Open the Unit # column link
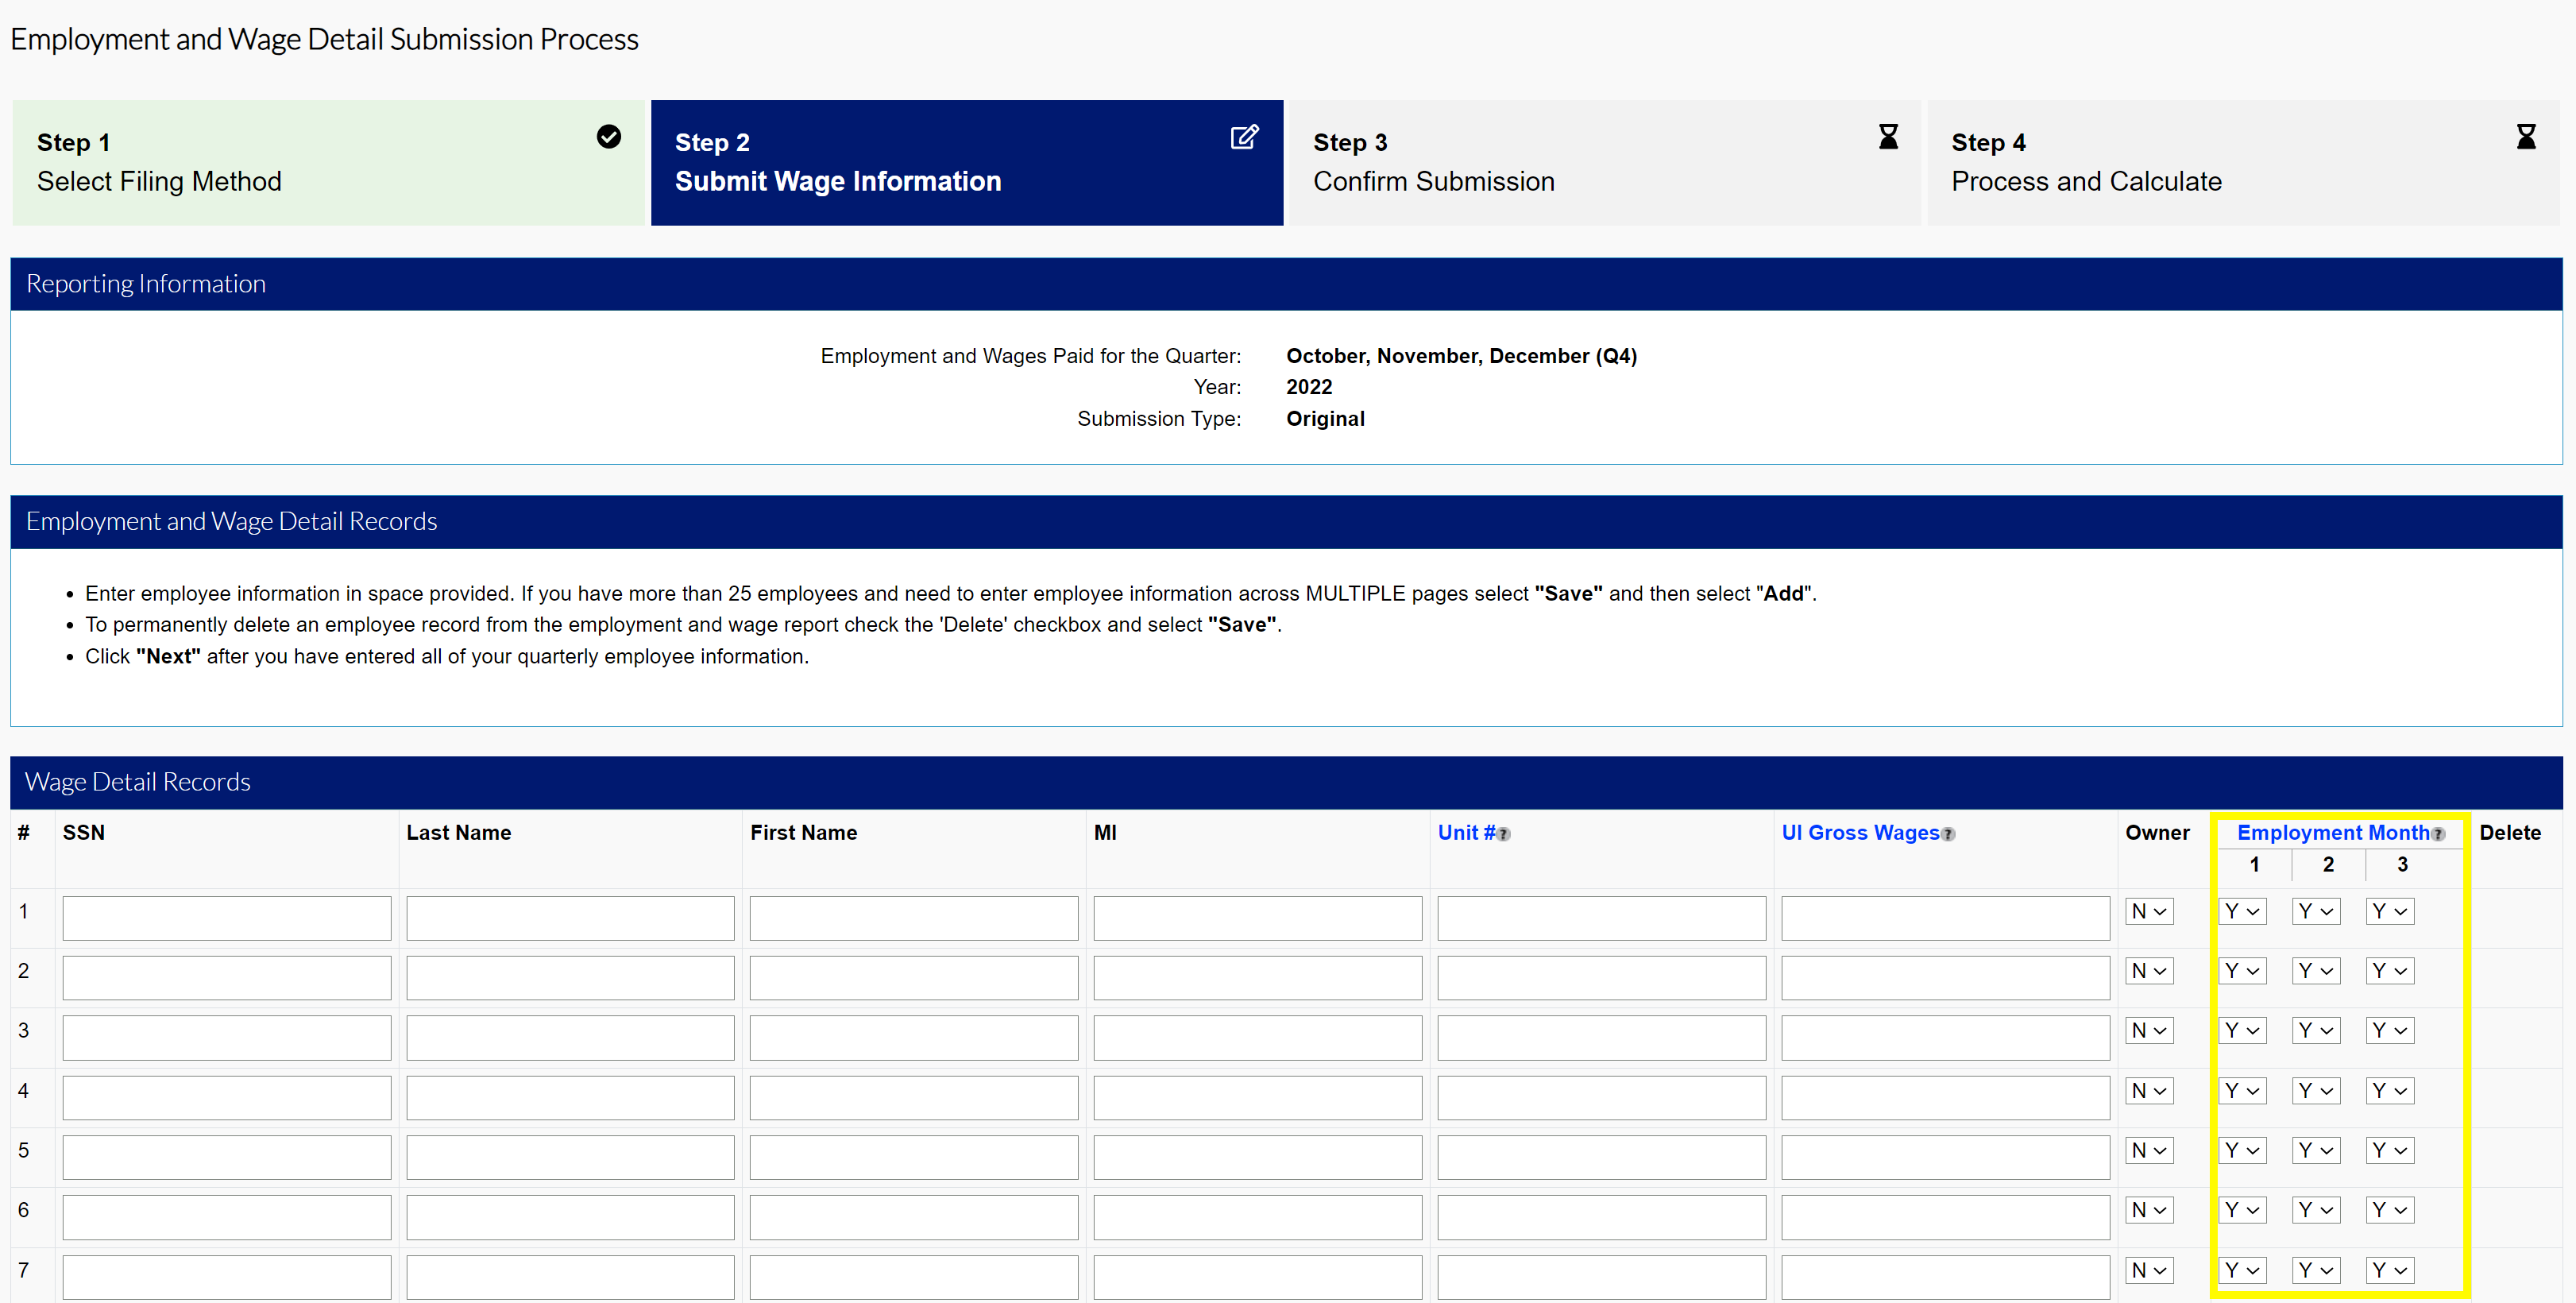The image size is (2576, 1303). (1467, 832)
